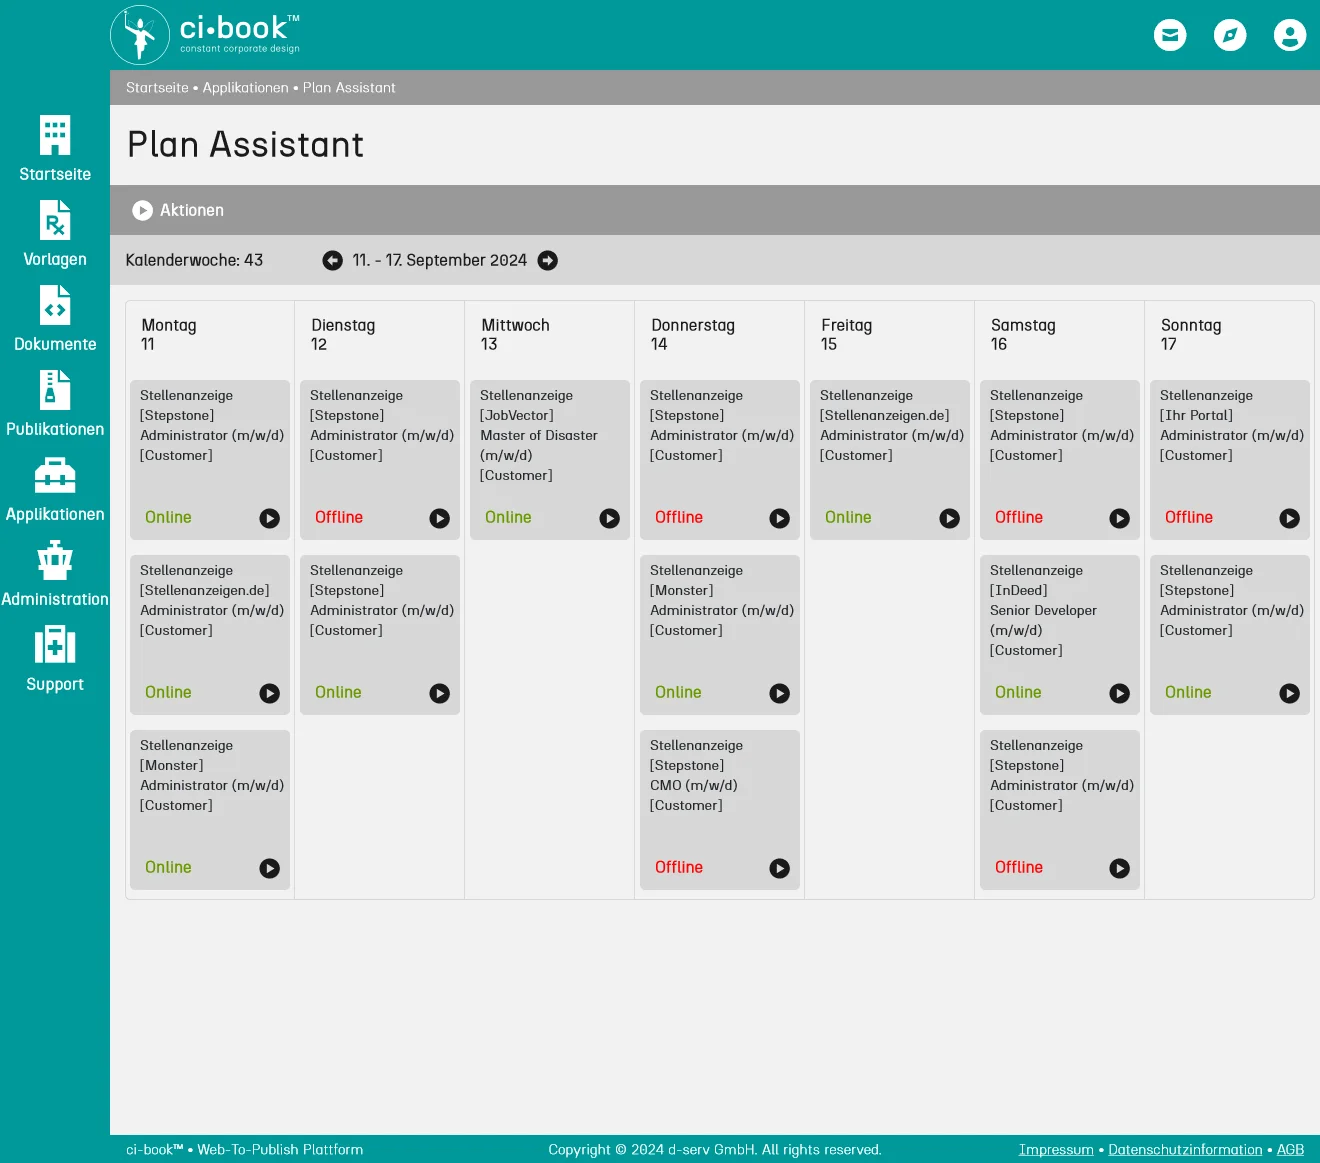Select Senior Developer InDeed card text
Viewport: 1320px width, 1163px height.
pyautogui.click(x=1043, y=610)
